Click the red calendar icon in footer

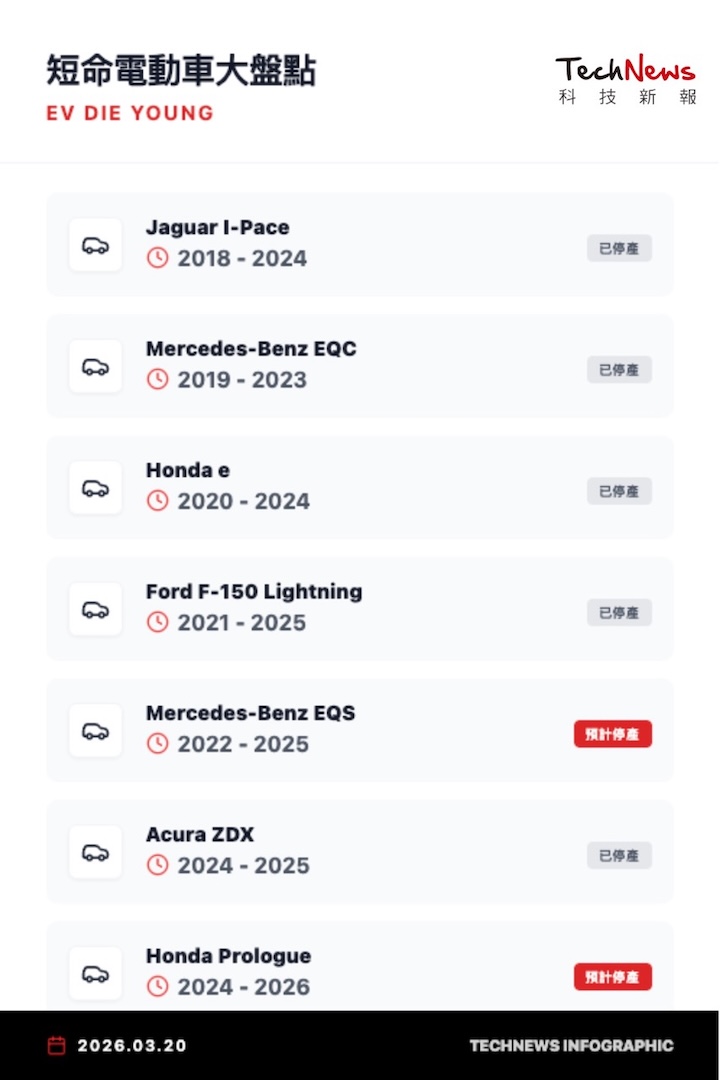tap(57, 1046)
